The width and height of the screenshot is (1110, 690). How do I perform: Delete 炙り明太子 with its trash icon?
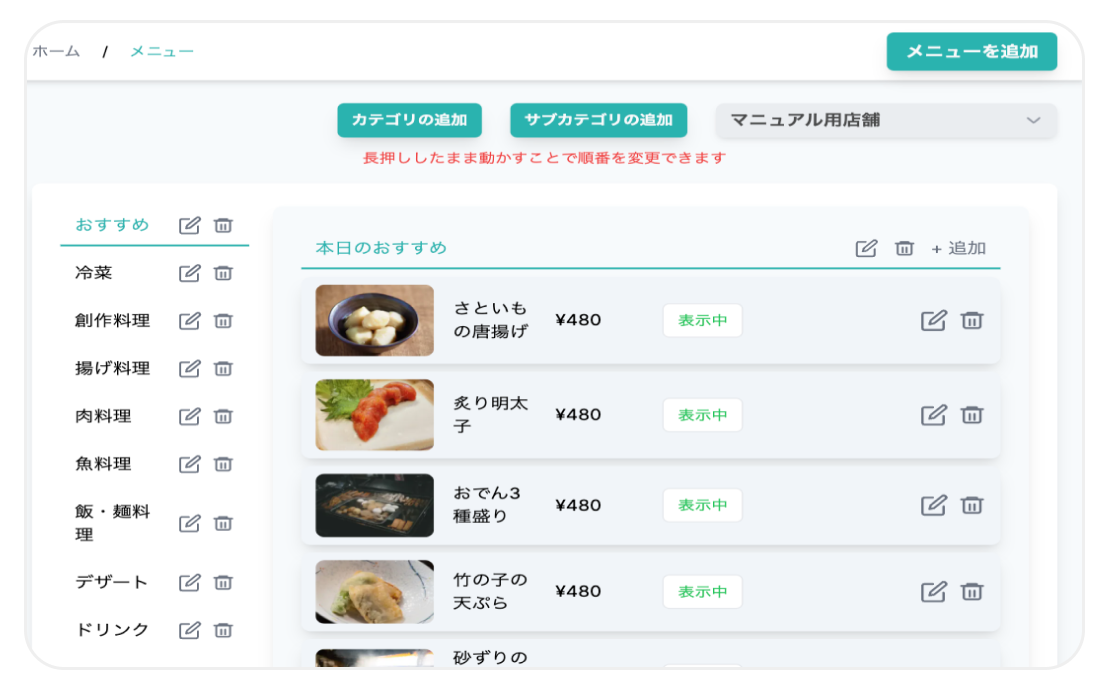971,414
